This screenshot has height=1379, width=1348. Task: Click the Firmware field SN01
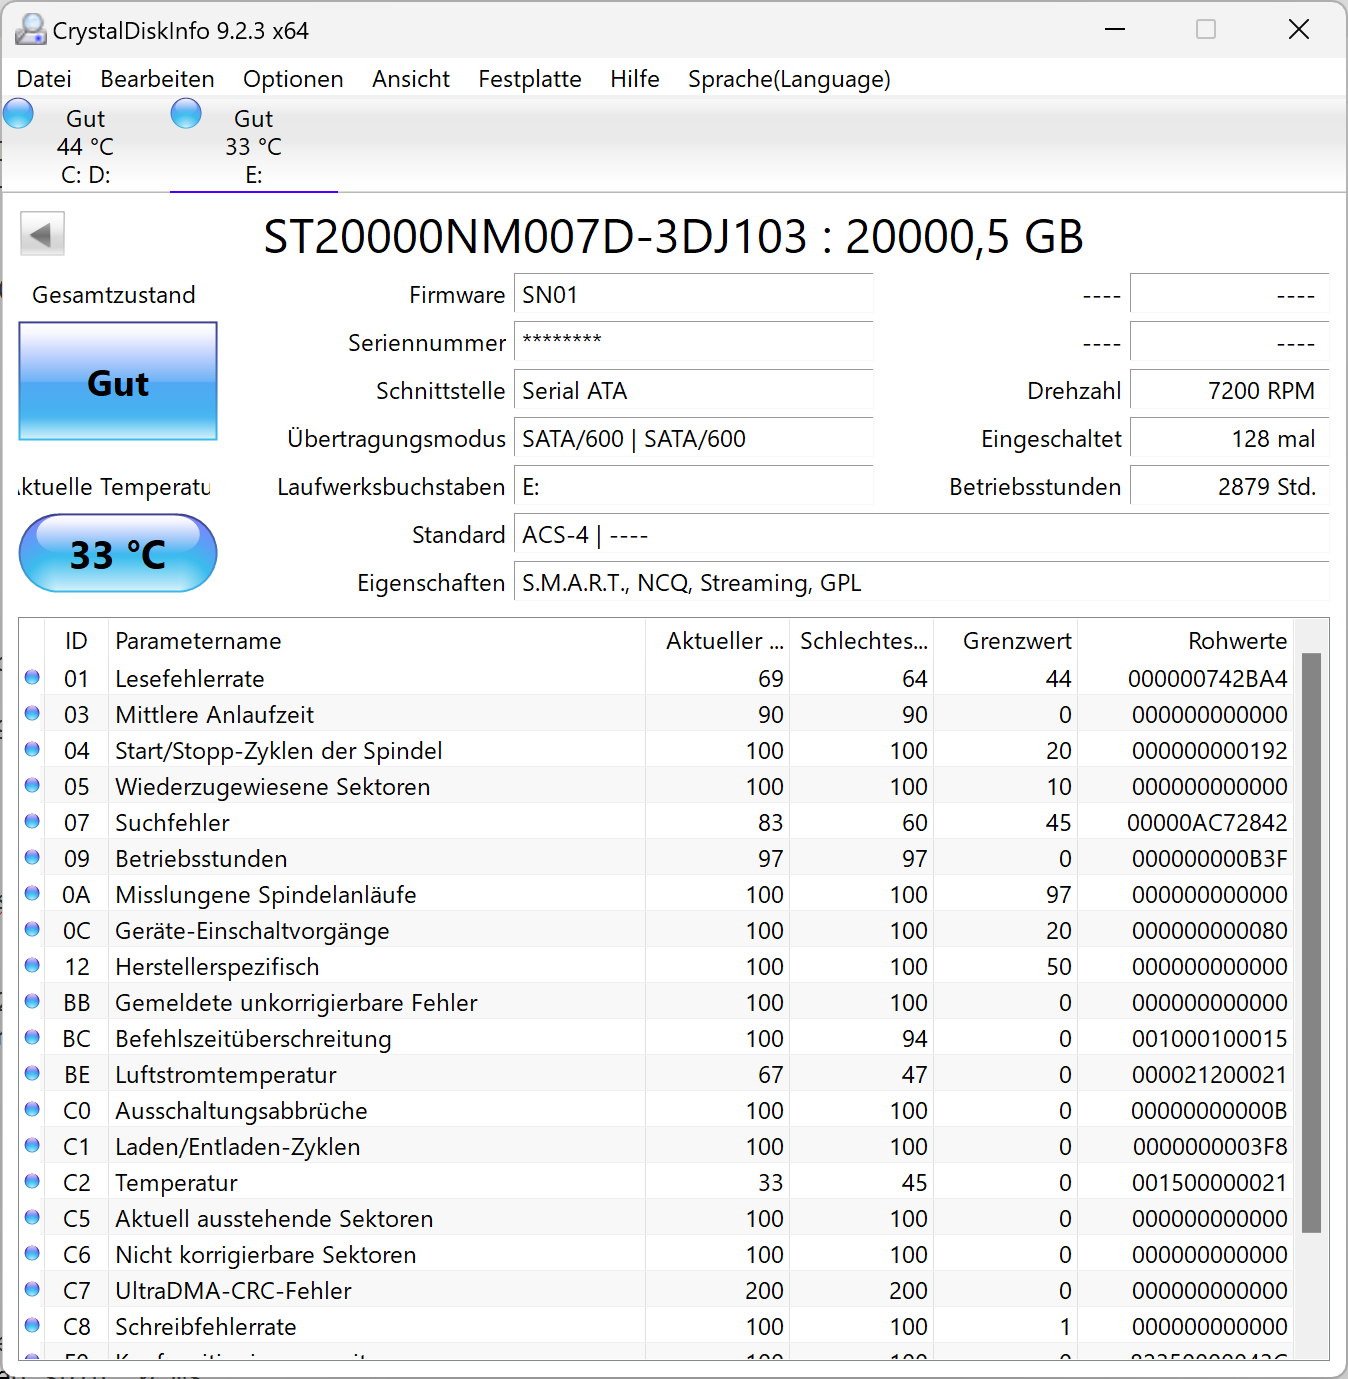[x=694, y=295]
